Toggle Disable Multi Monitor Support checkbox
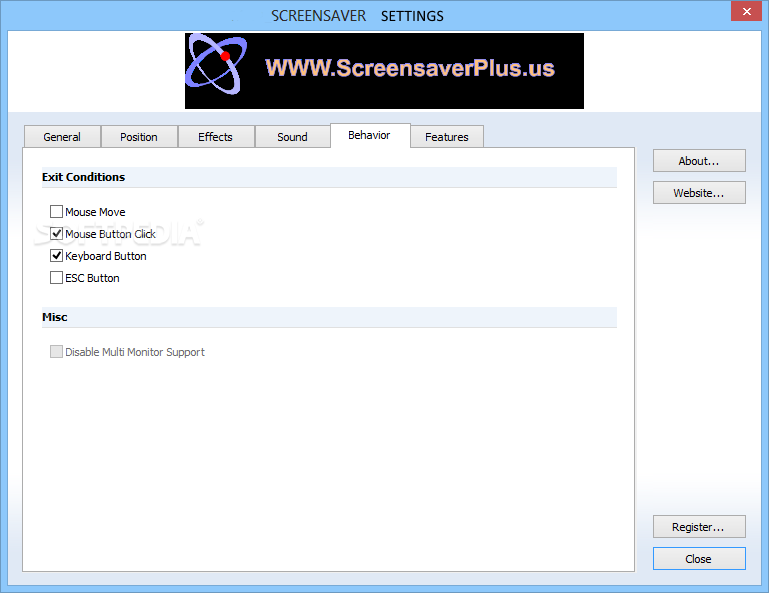Viewport: 769px width, 593px height. click(56, 352)
